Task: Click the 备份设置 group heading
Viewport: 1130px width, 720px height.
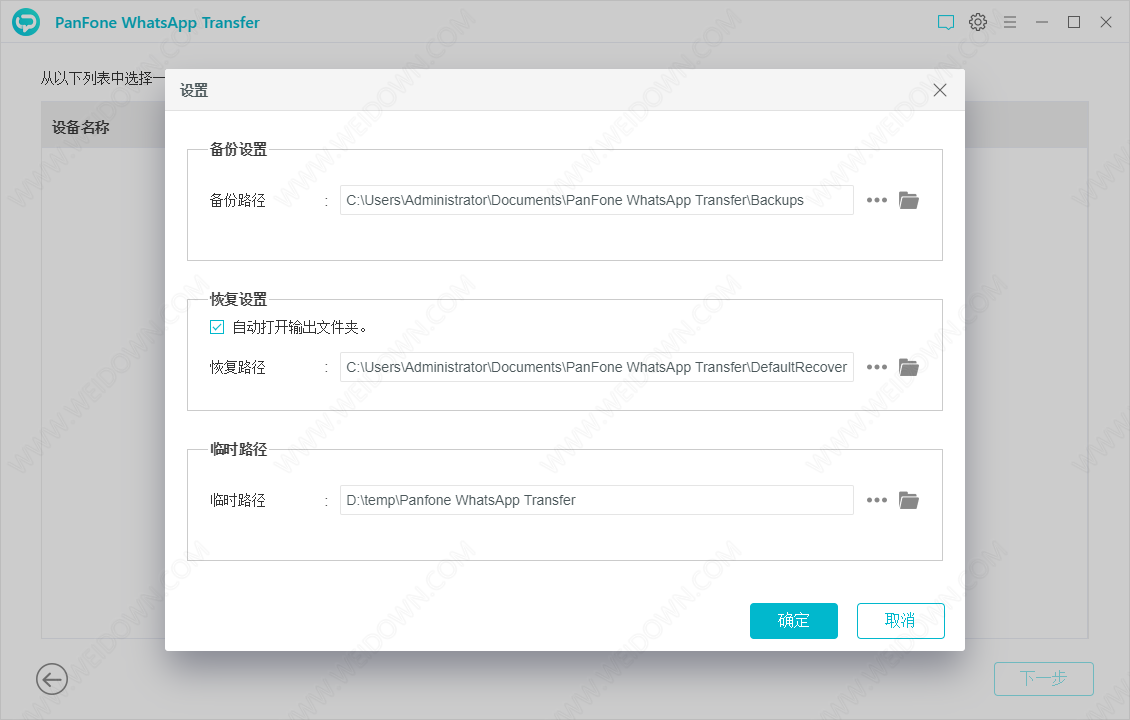Action: click(239, 149)
